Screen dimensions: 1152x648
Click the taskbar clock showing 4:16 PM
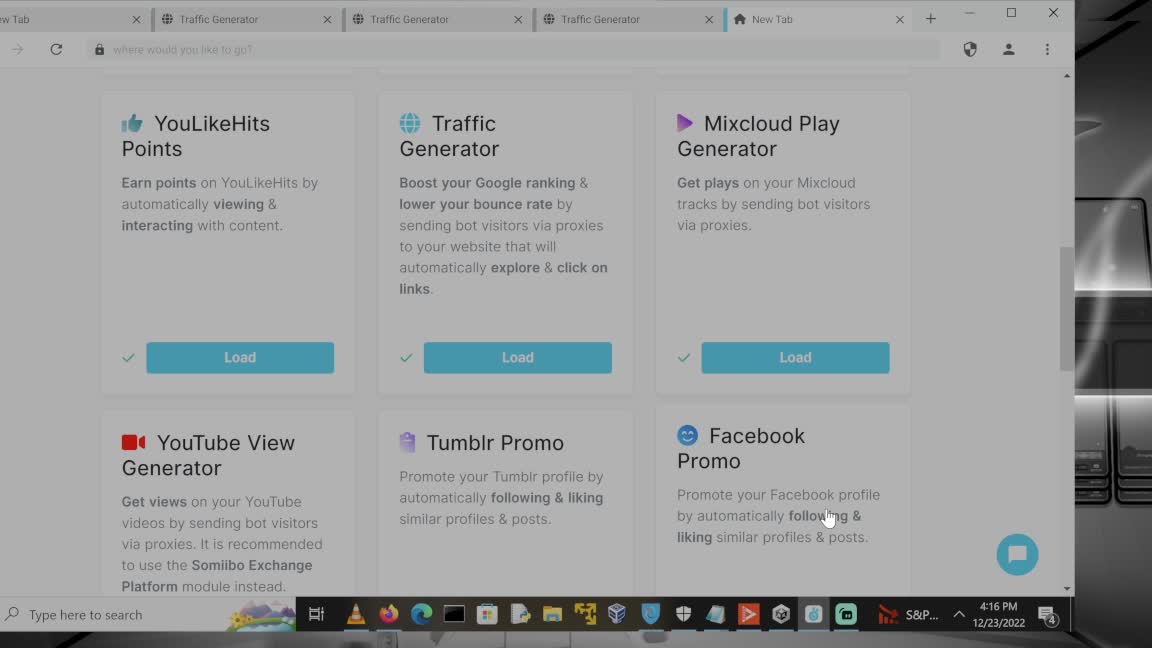pyautogui.click(x=998, y=614)
